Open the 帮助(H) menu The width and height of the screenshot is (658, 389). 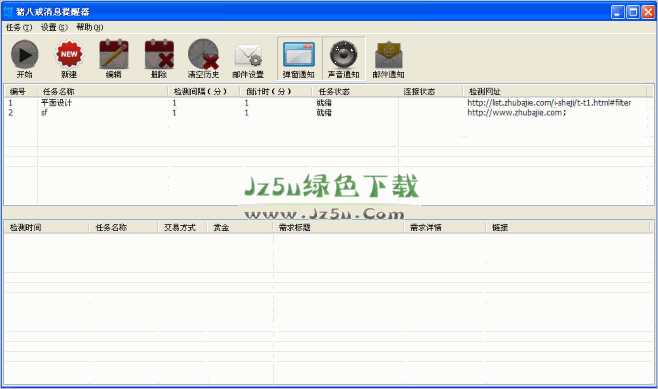point(89,27)
